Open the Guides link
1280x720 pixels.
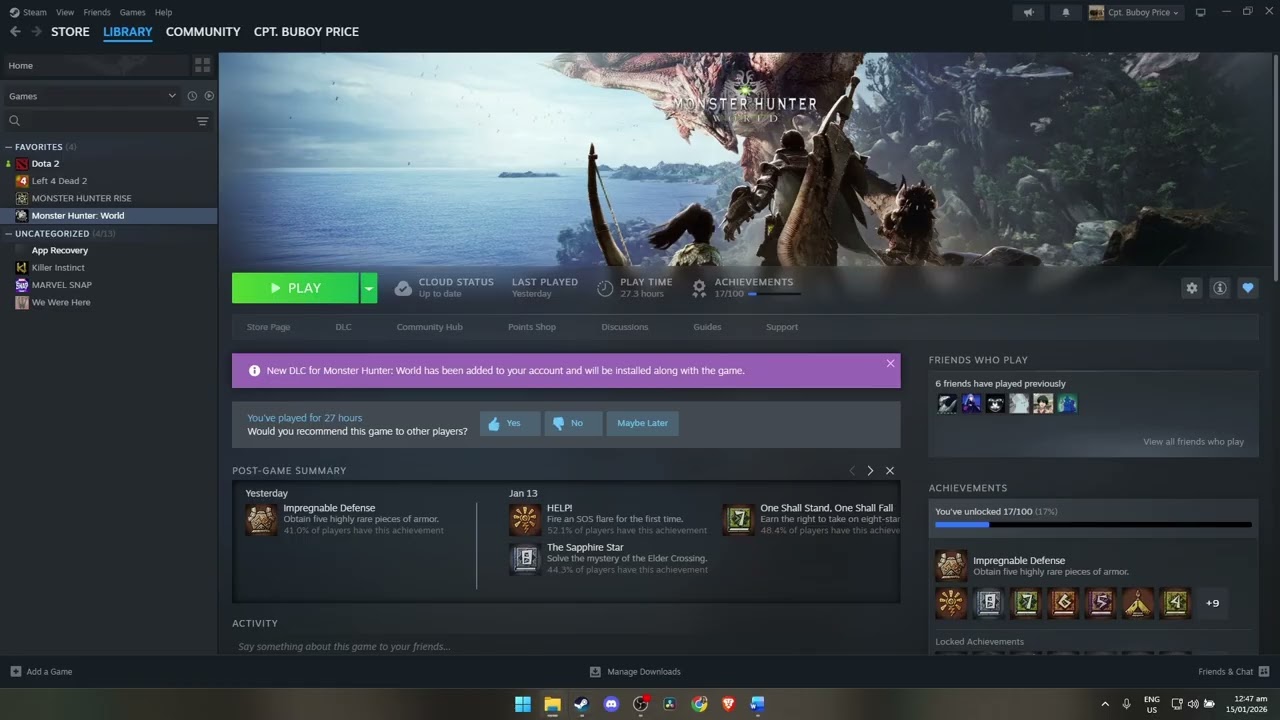pos(707,327)
